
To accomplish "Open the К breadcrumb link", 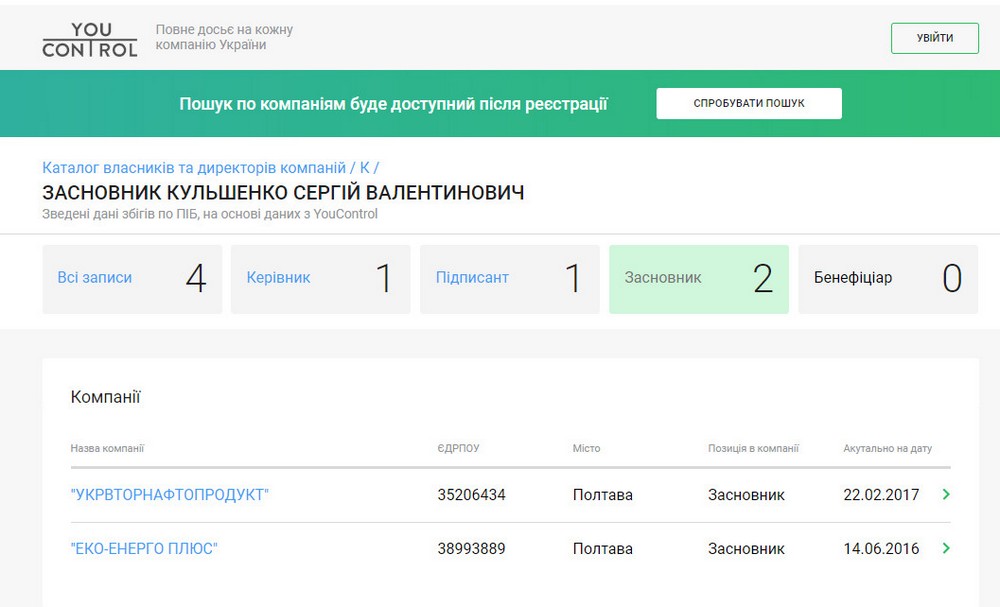I will tap(365, 168).
